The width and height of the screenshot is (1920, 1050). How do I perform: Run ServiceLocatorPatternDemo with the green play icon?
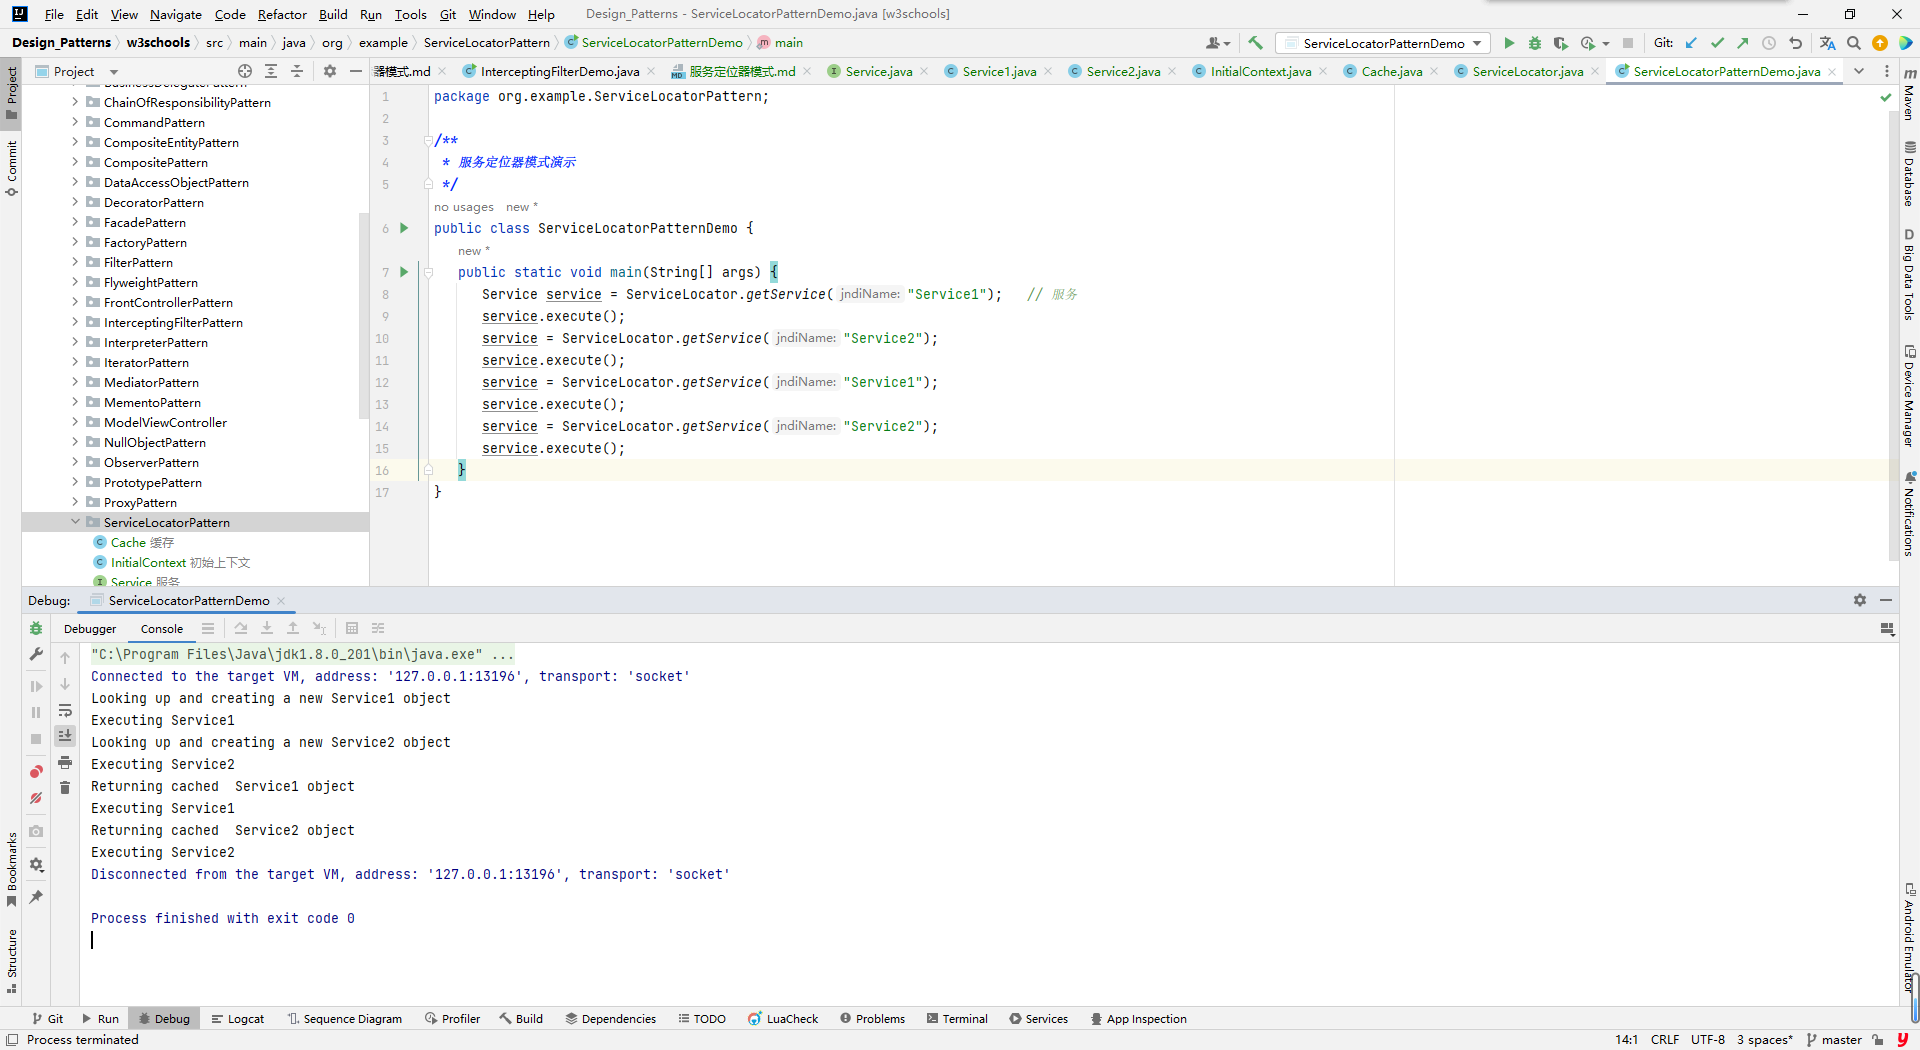pyautogui.click(x=1509, y=43)
